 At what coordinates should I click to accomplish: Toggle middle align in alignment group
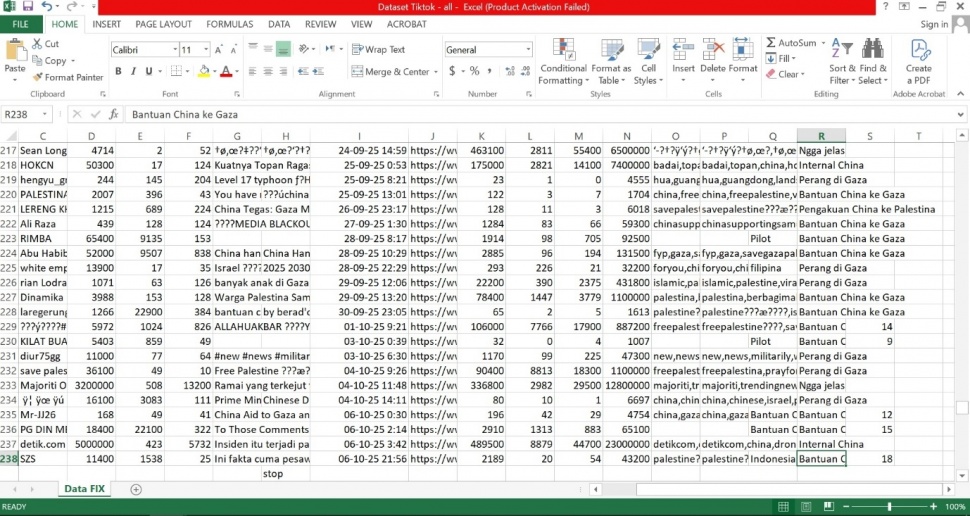[x=268, y=49]
